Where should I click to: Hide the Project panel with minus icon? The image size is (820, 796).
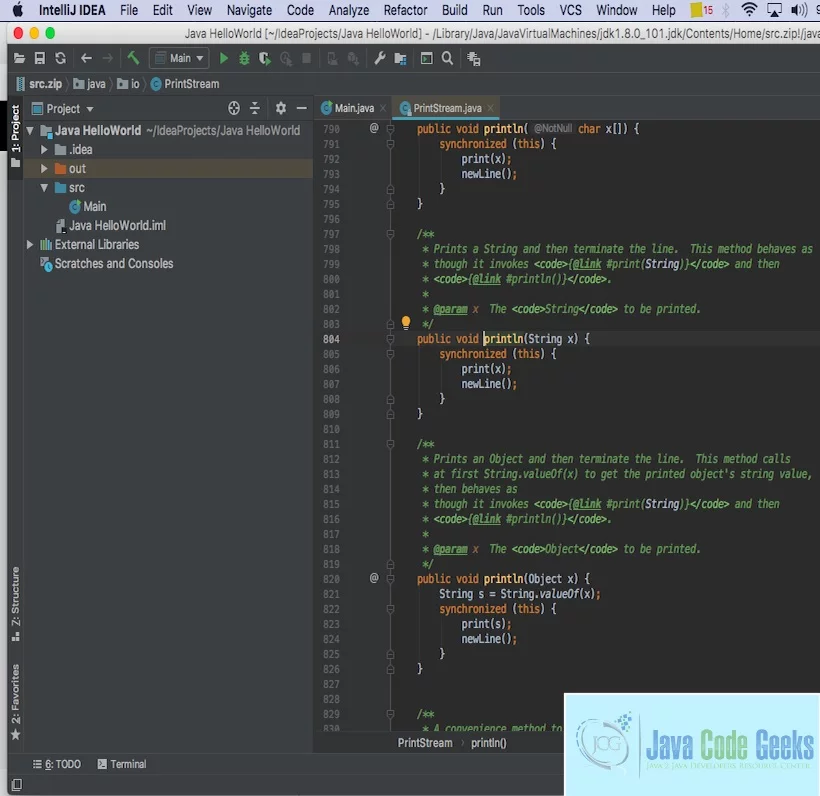pos(302,108)
